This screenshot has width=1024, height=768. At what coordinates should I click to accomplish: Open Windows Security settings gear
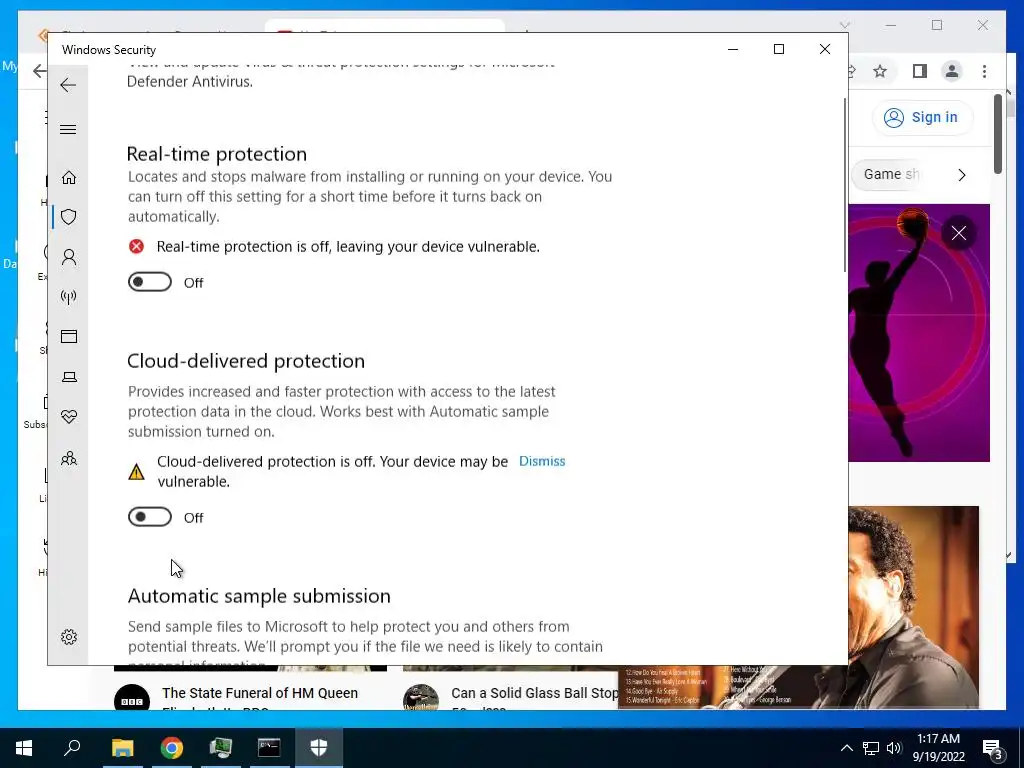[x=69, y=637]
